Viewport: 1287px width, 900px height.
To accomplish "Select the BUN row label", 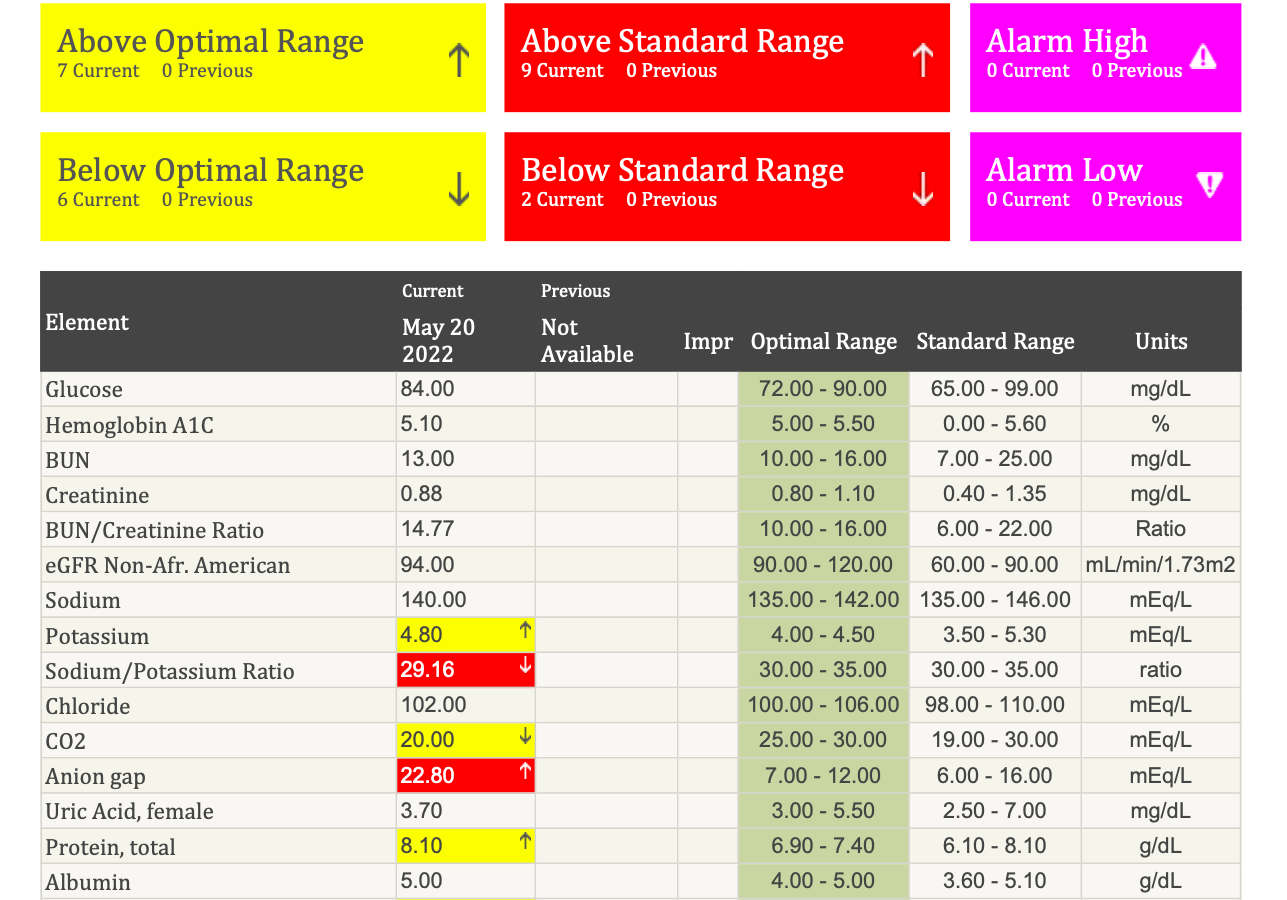I will coord(67,461).
